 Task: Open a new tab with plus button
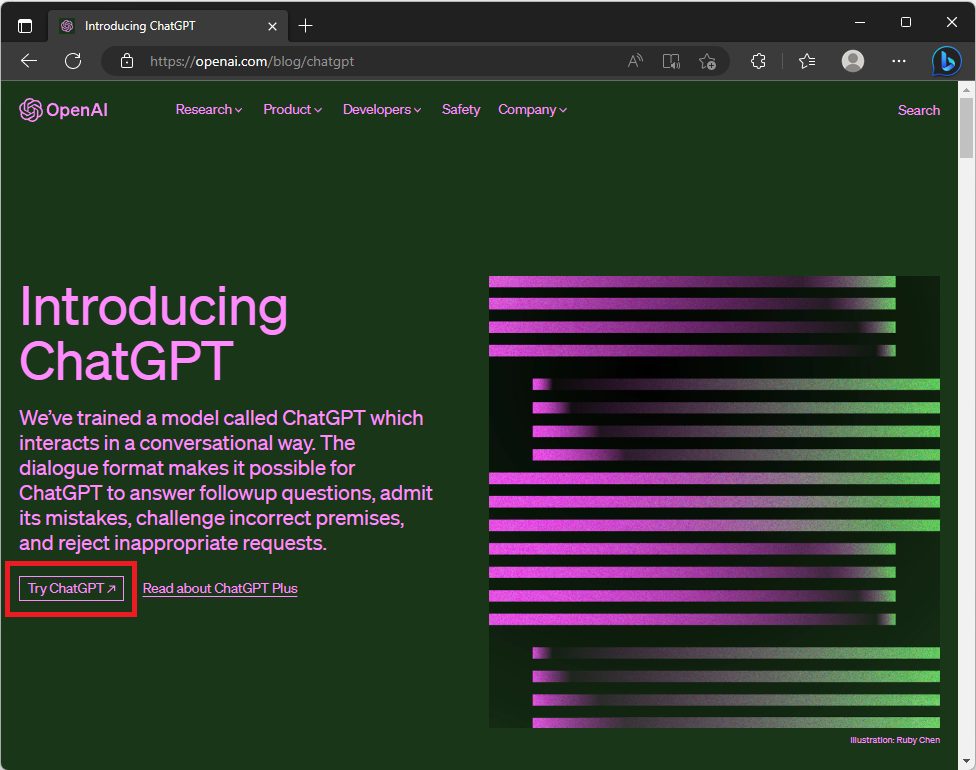(x=306, y=26)
